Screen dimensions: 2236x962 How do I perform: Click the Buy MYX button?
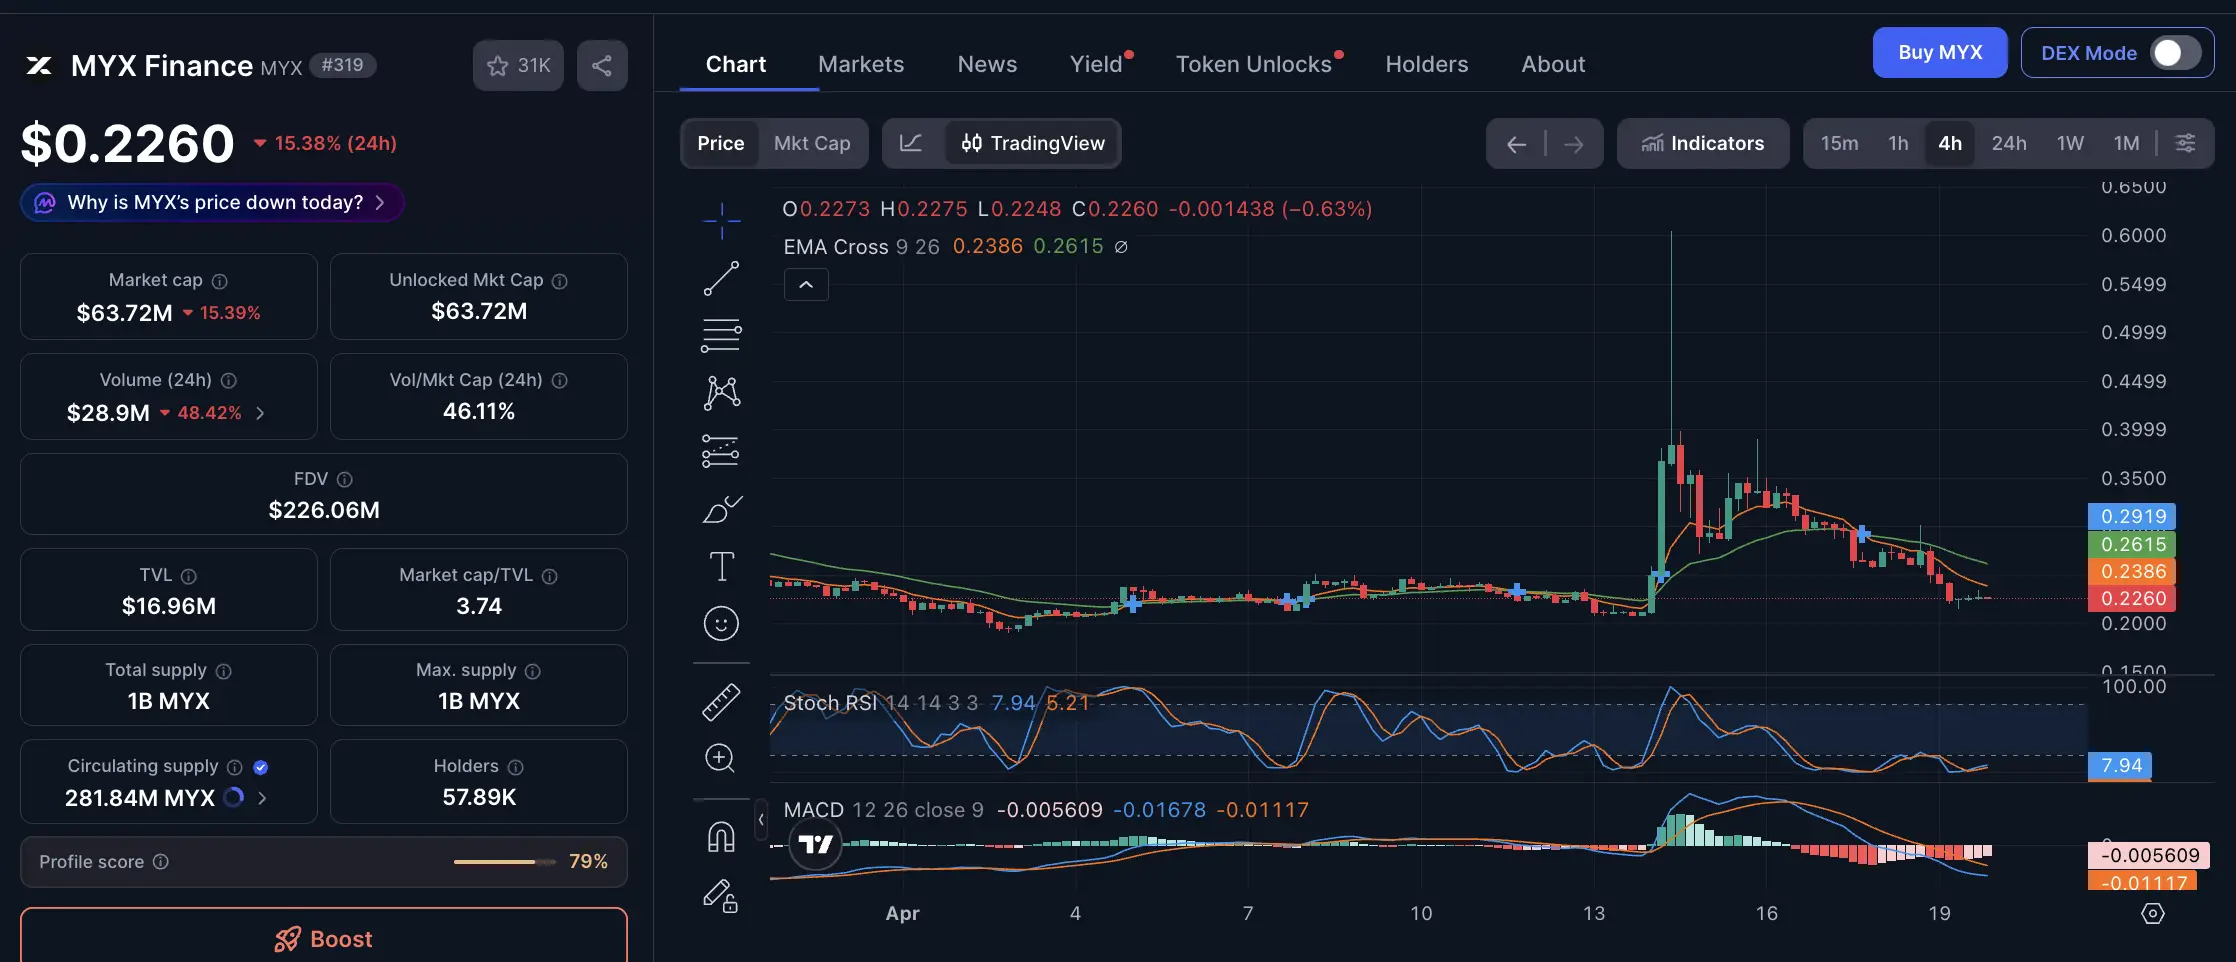click(1939, 52)
